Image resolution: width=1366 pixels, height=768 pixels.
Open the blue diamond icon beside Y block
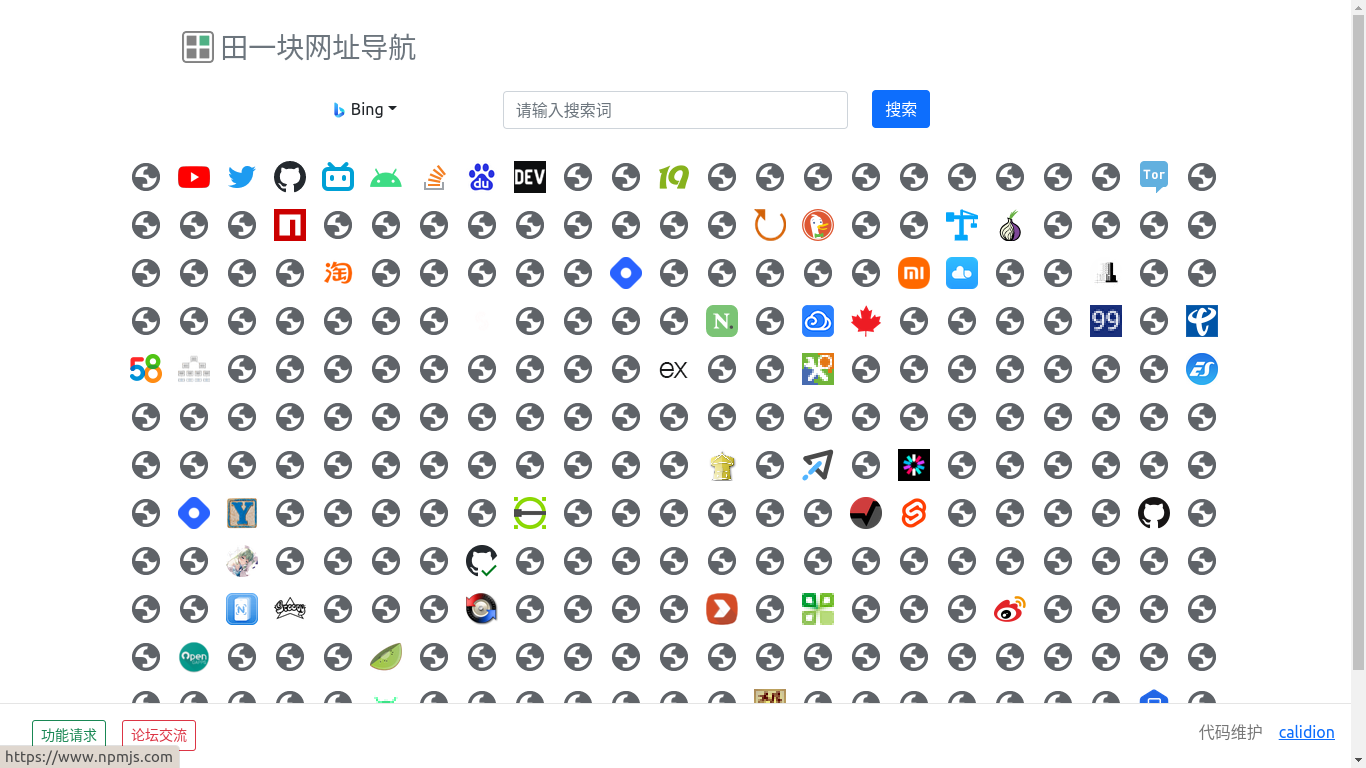click(194, 513)
